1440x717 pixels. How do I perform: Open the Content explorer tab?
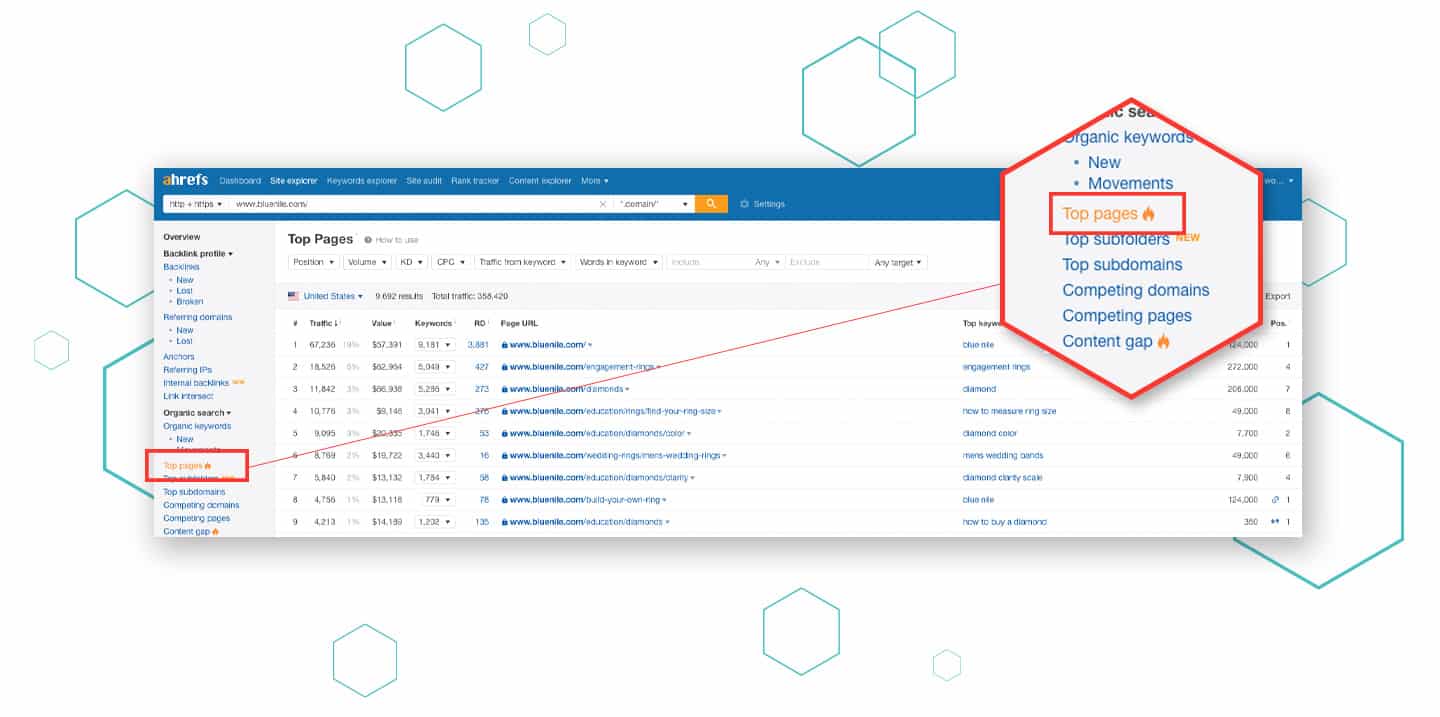pyautogui.click(x=540, y=181)
